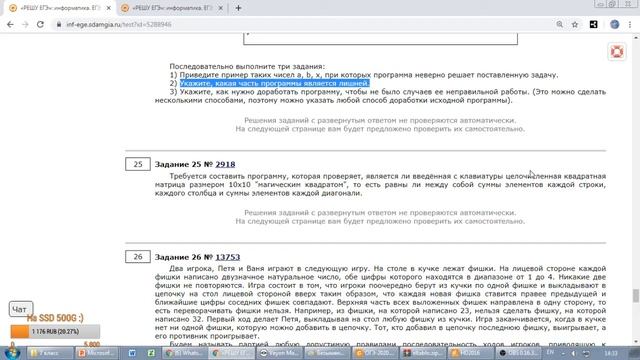
Task: Click the volume speaker icon in tray
Action: coord(573,353)
